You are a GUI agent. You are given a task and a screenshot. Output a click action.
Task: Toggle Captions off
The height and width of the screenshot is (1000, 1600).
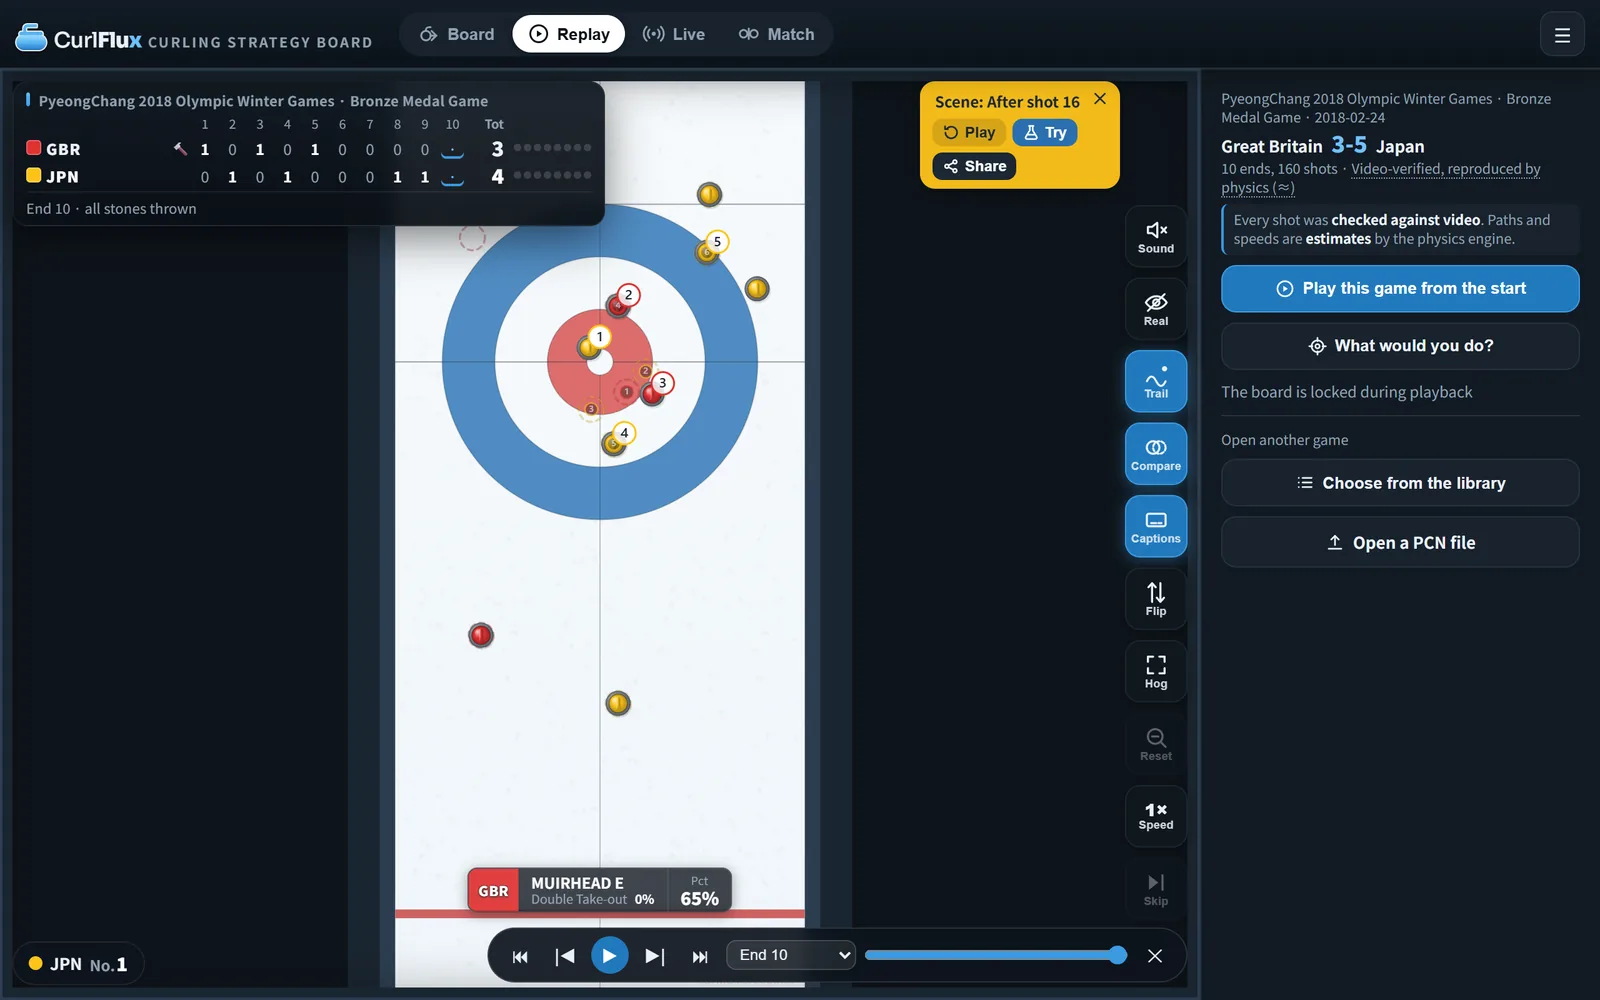click(1155, 526)
